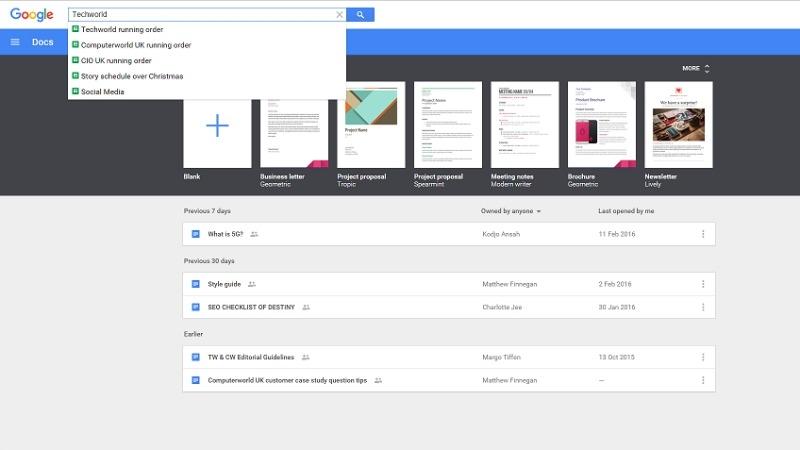The height and width of the screenshot is (450, 800).
Task: Select Computerworld UK running order suggestion
Action: [207, 45]
